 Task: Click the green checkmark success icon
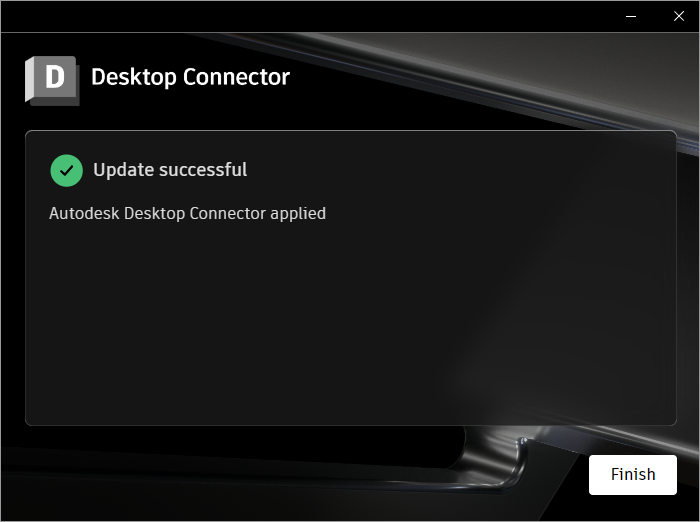tap(67, 171)
